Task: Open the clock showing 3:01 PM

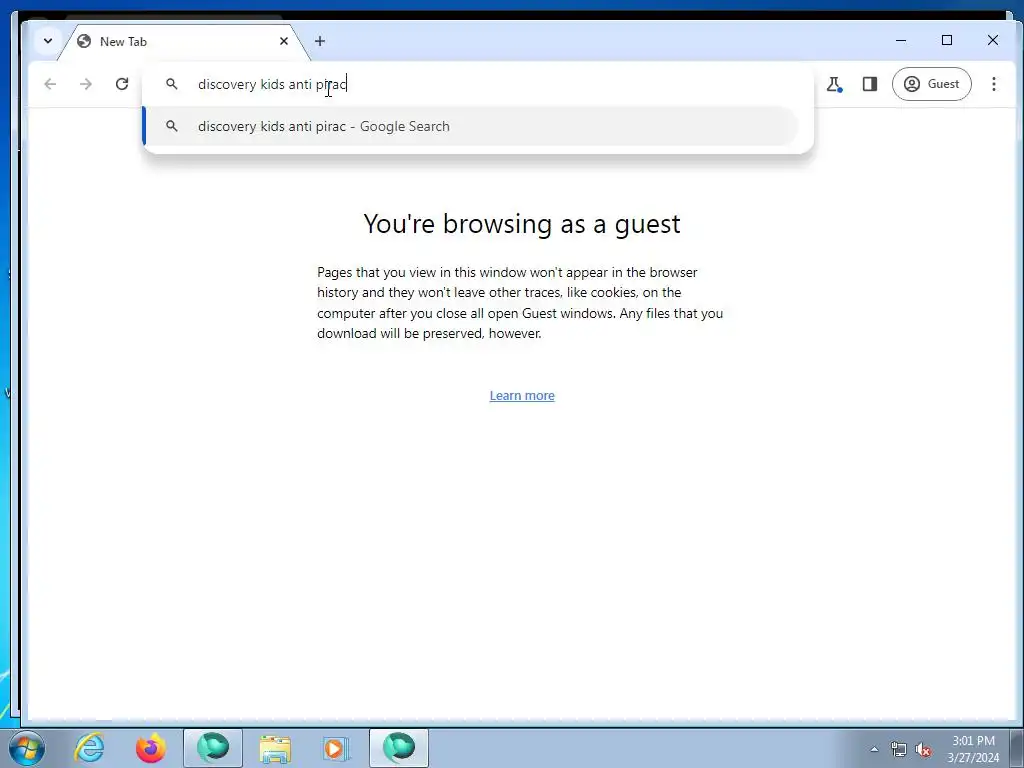Action: click(973, 749)
